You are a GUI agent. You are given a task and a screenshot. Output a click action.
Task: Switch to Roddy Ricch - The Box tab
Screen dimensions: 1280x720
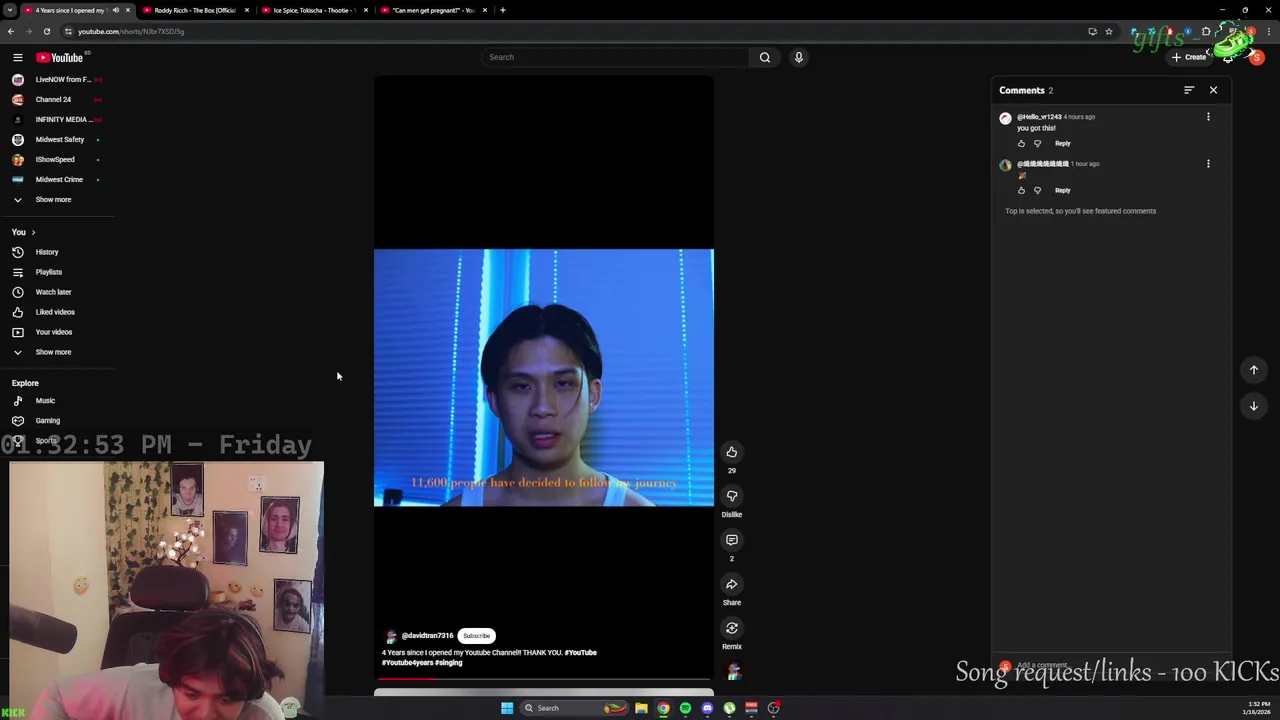point(194,10)
